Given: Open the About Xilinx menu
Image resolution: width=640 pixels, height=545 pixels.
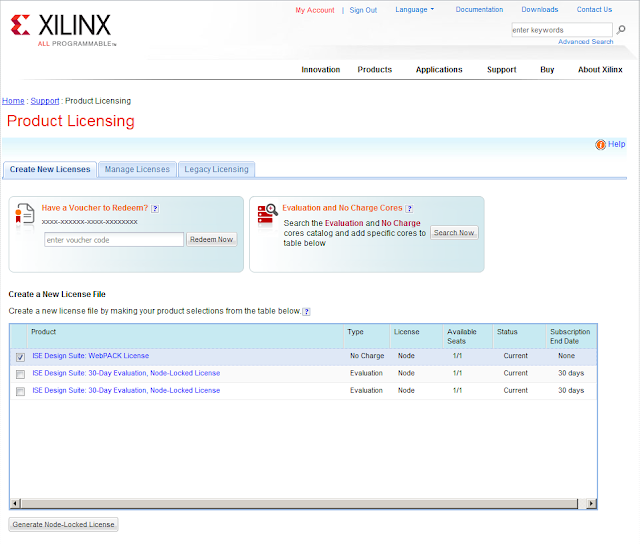Looking at the screenshot, I should click(x=600, y=70).
